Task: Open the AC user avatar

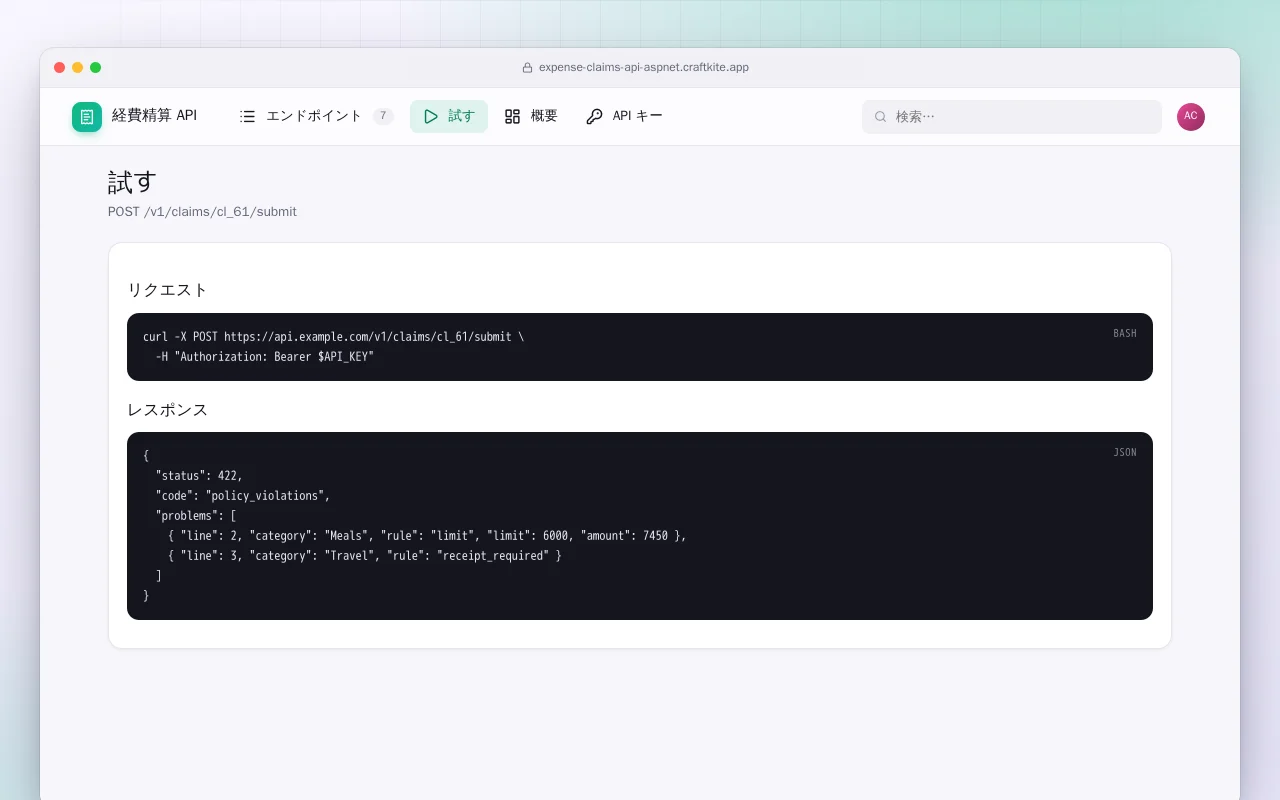Action: pyautogui.click(x=1191, y=117)
